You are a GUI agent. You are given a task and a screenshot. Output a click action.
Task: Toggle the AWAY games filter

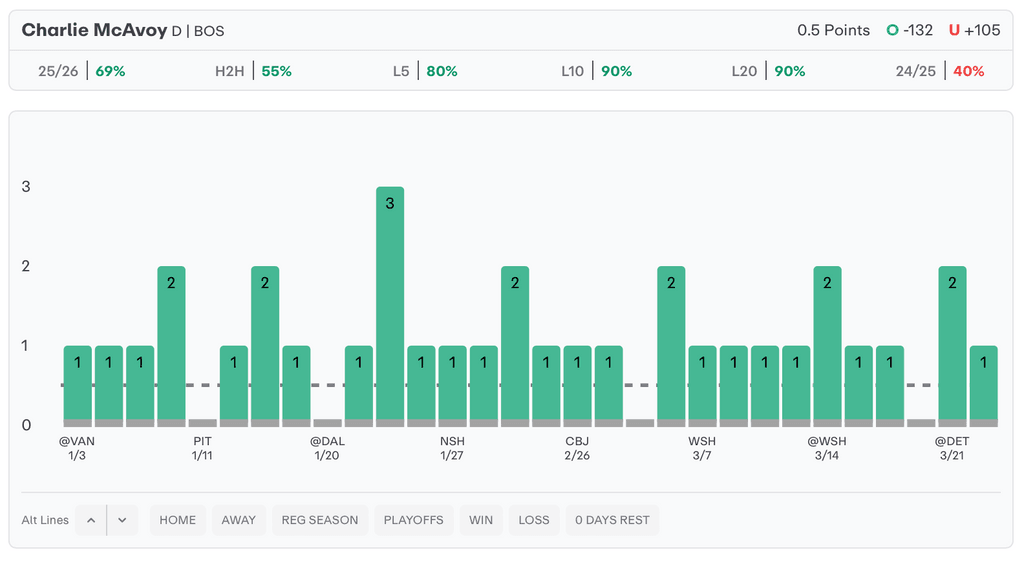(238, 520)
